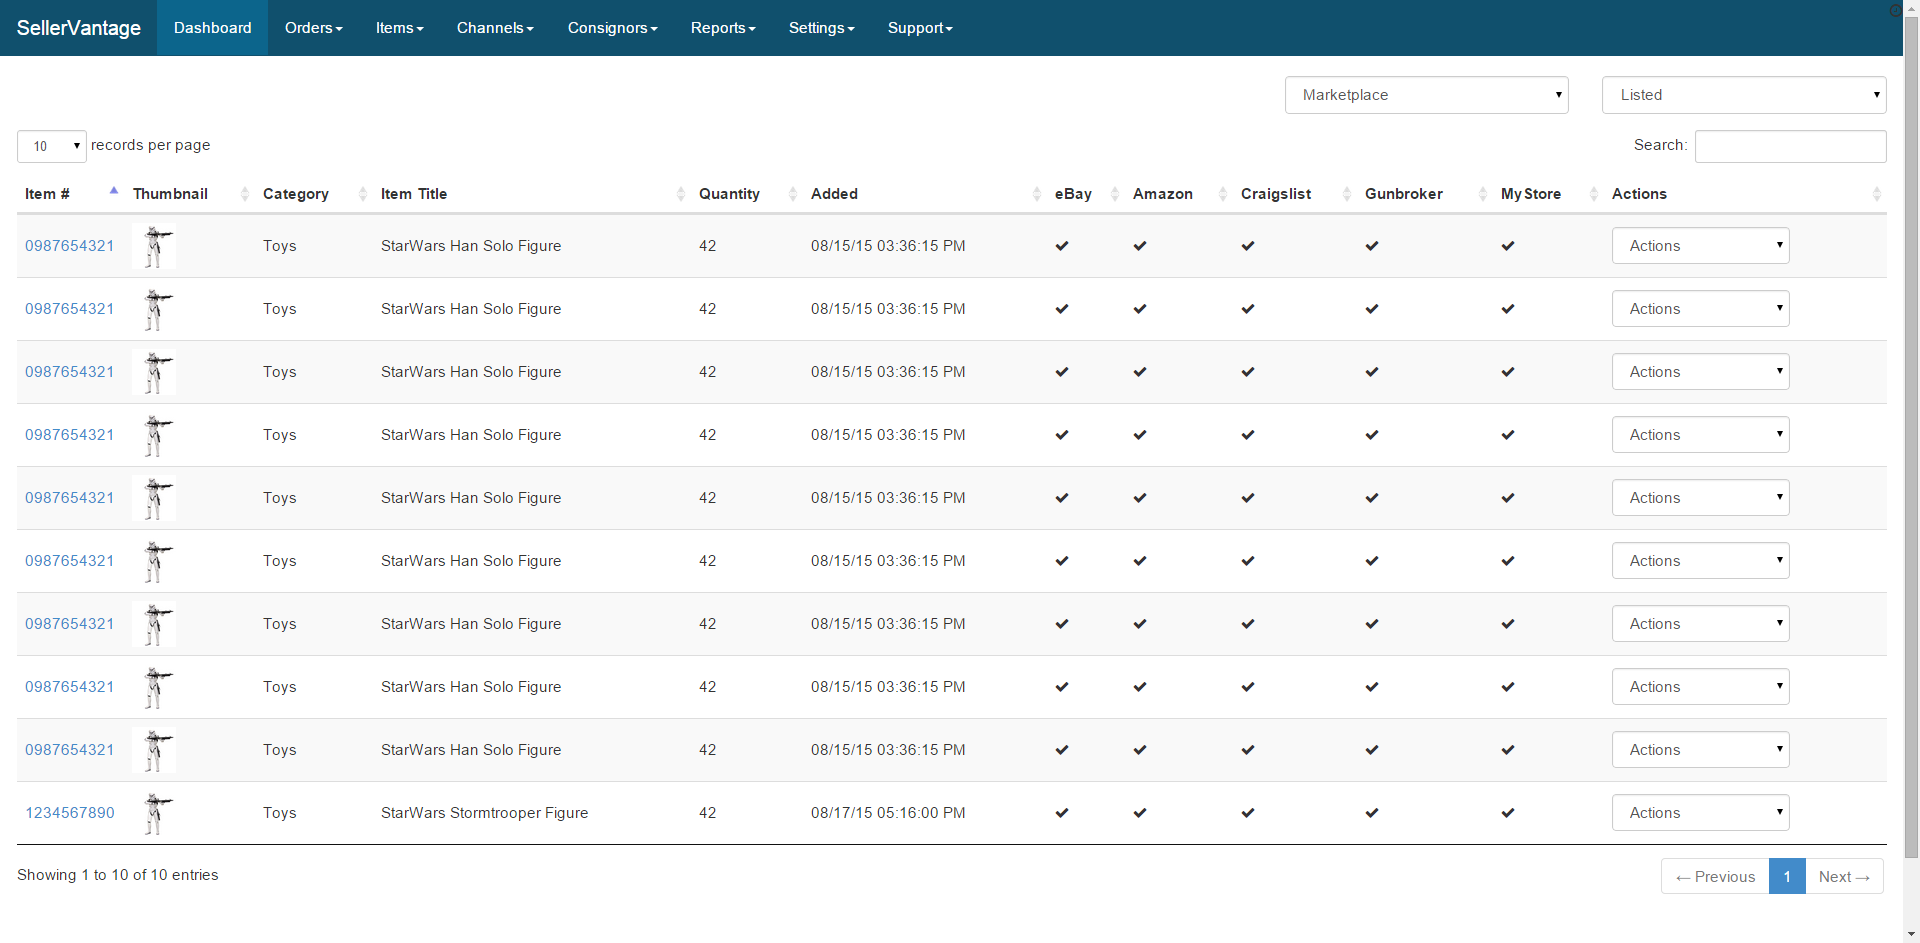
Task: Click sort icon for Craigslist column
Action: click(x=1346, y=194)
